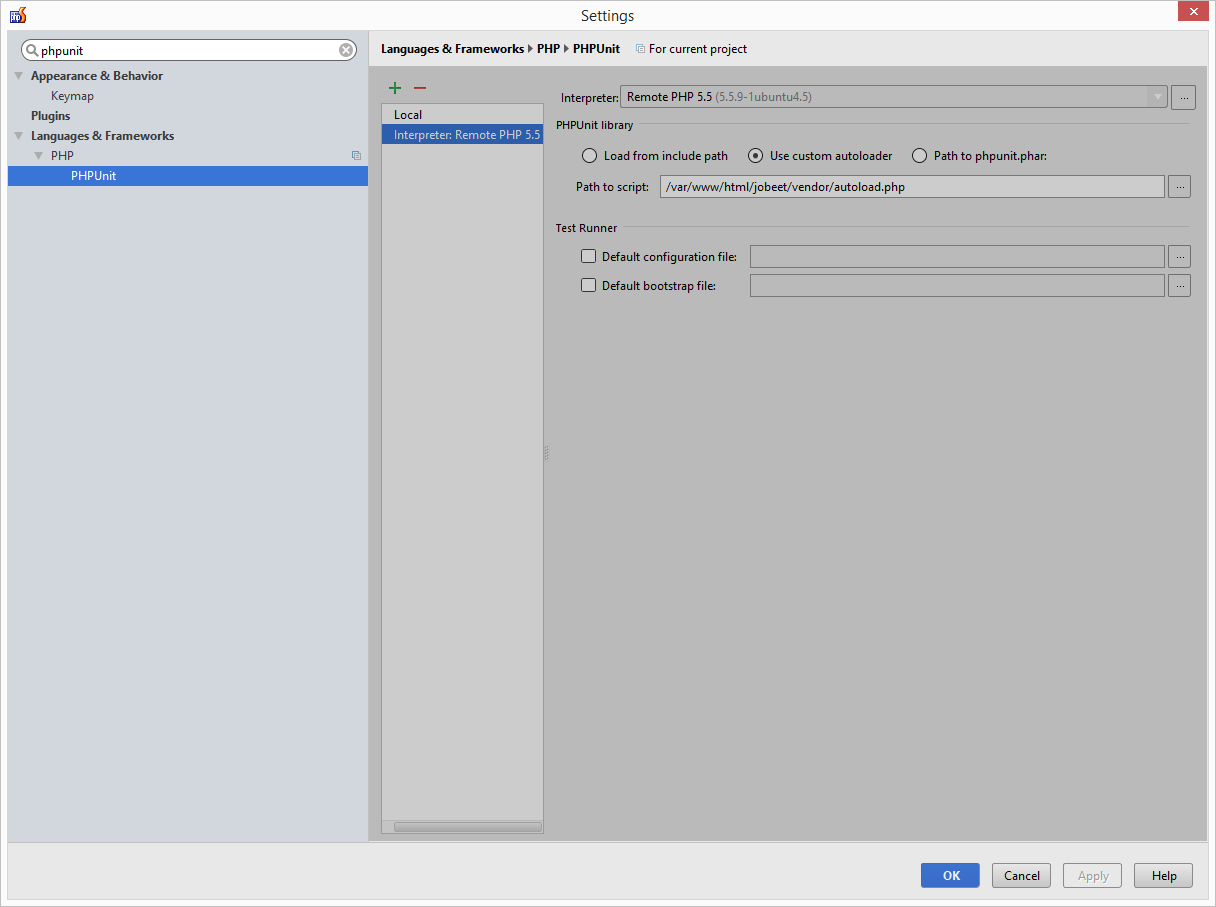This screenshot has height=907, width=1216.
Task: Click the panel splitter handle
Action: (546, 453)
